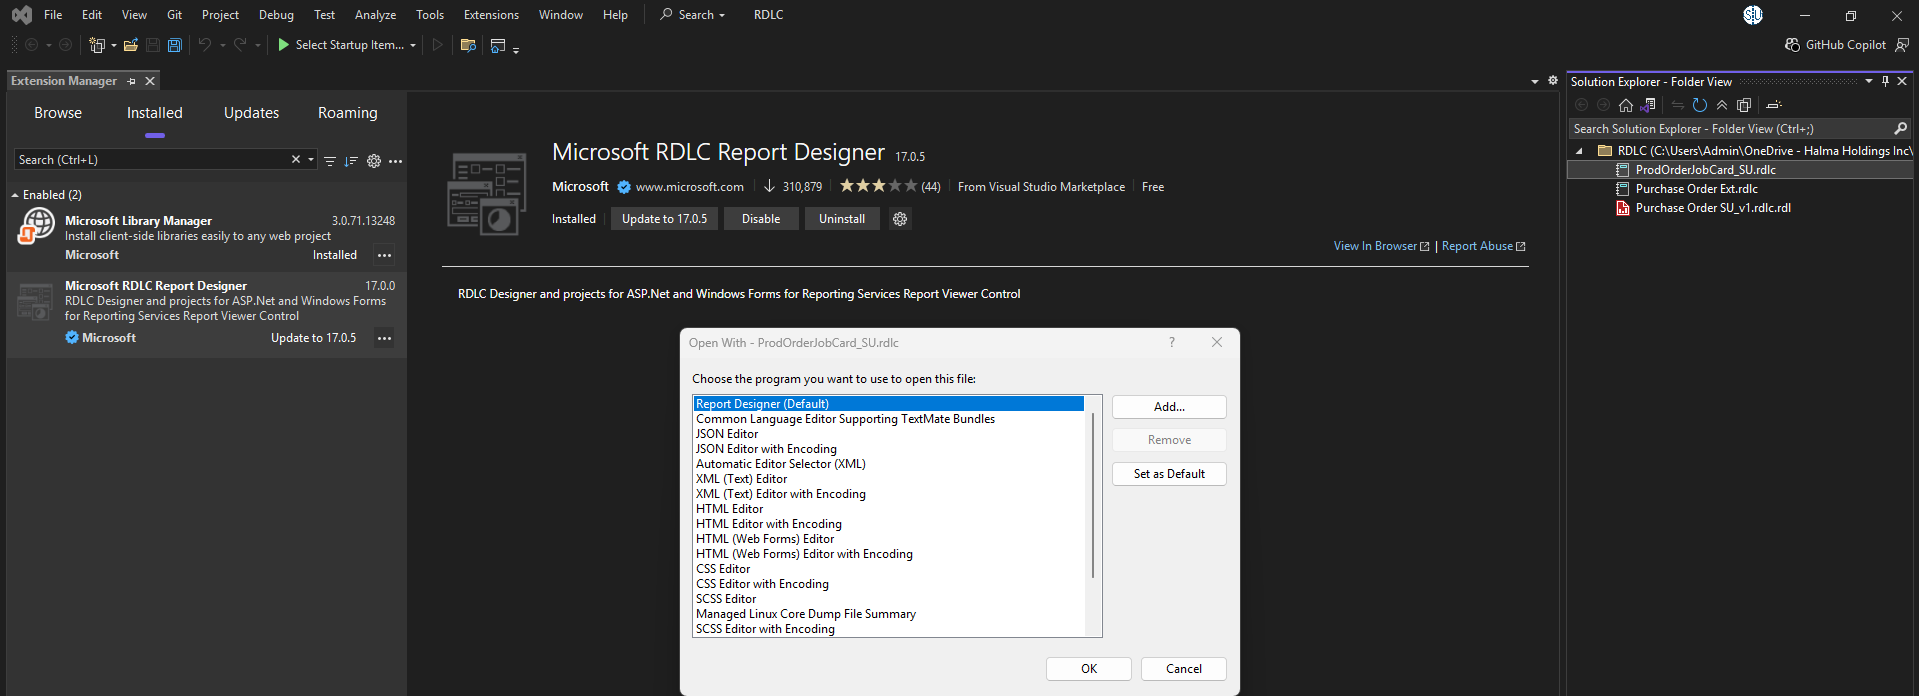This screenshot has width=1919, height=696.
Task: Click the New Project toolbar icon
Action: (96, 45)
